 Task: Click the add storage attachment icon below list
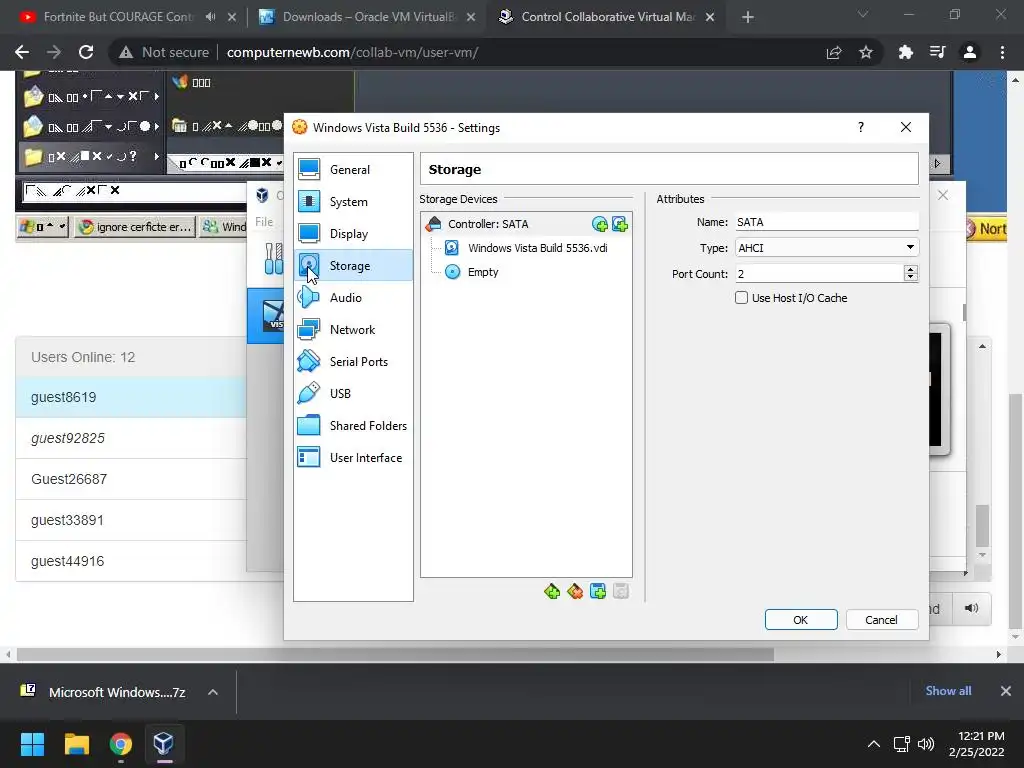coord(598,592)
